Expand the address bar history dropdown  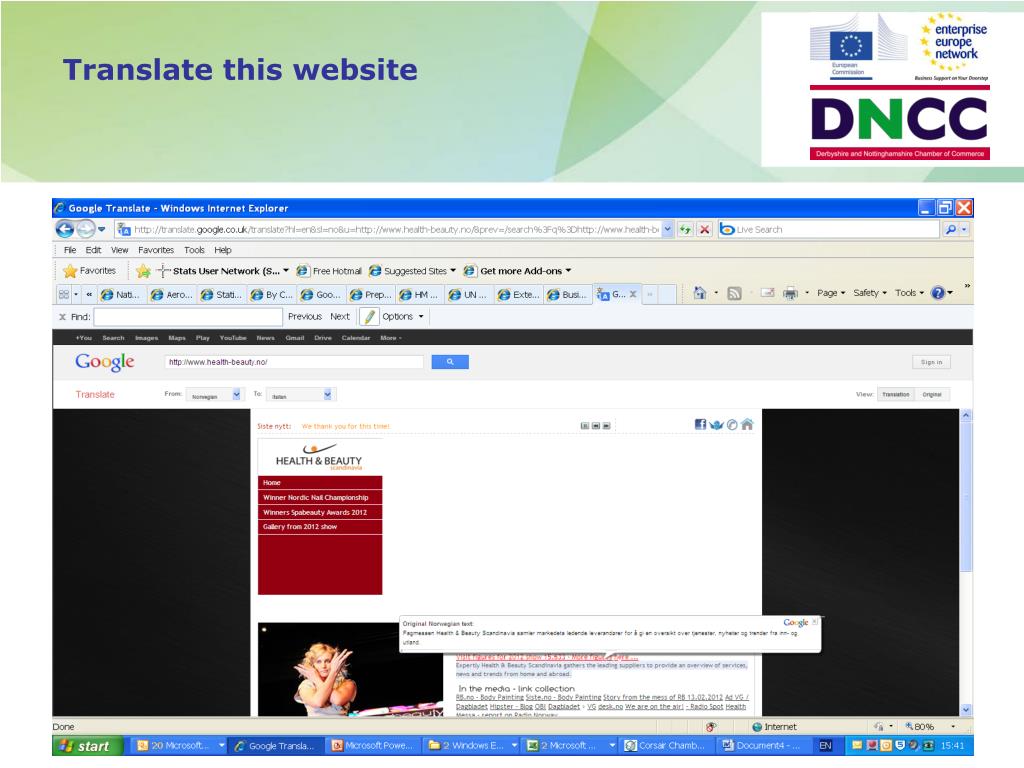(x=667, y=229)
